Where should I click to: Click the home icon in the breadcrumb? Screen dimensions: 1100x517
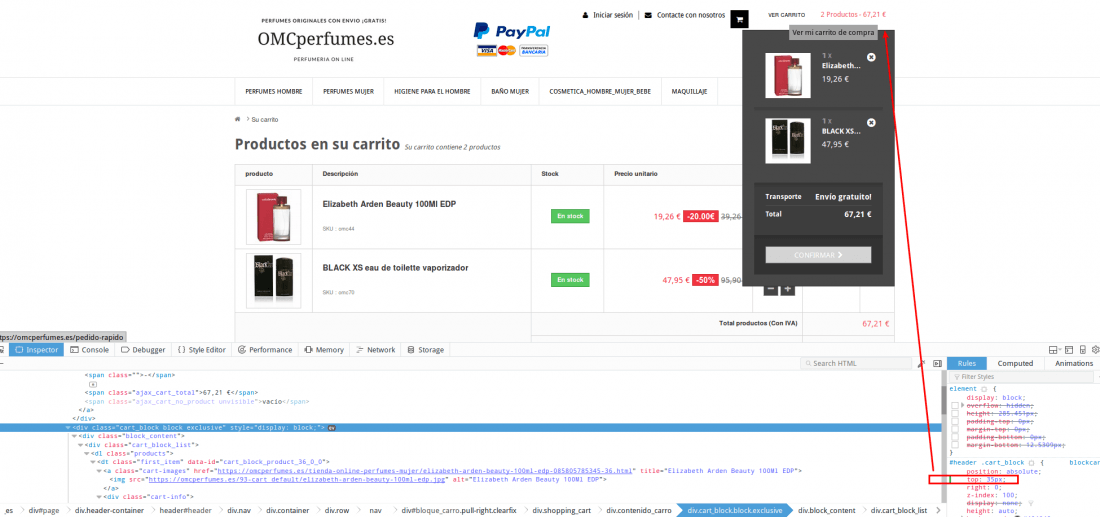(x=239, y=119)
